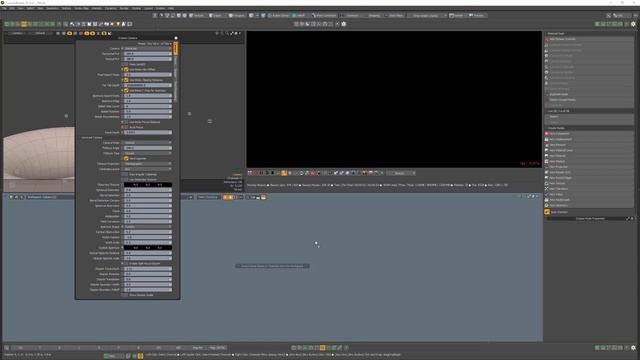Toggle the Show Diopter Guide checkbox
Image resolution: width=640 pixels, height=360 pixels.
coord(126,295)
